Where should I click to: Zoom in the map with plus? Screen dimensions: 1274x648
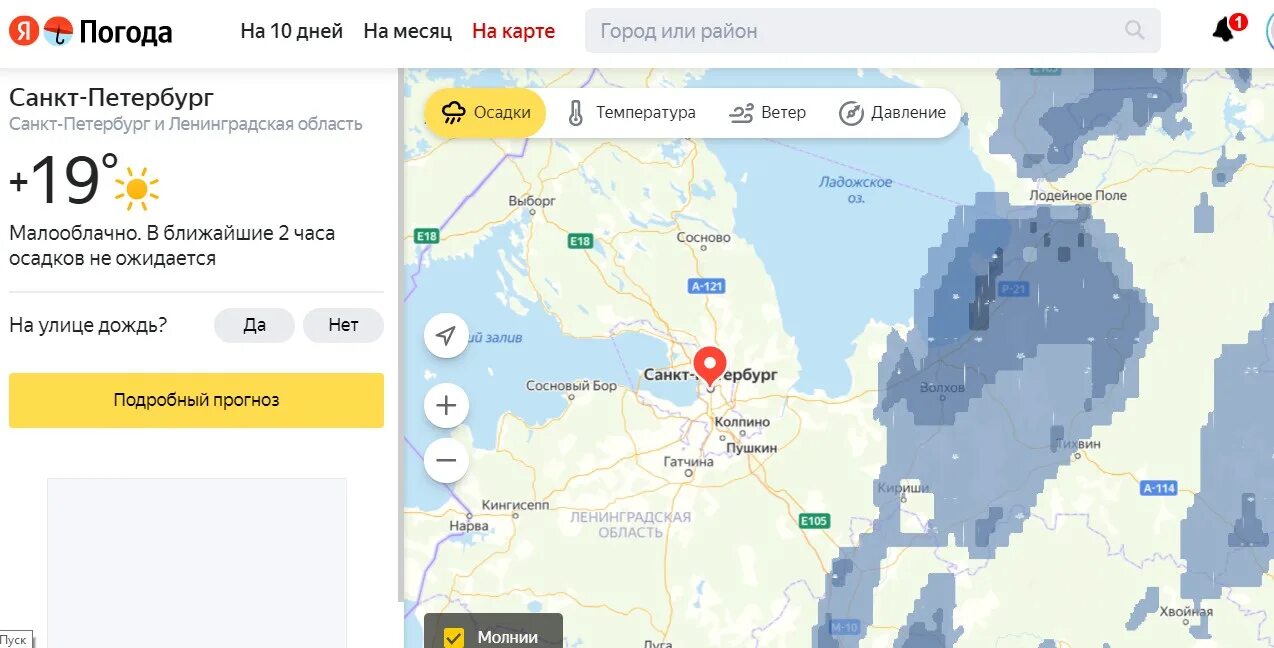446,406
